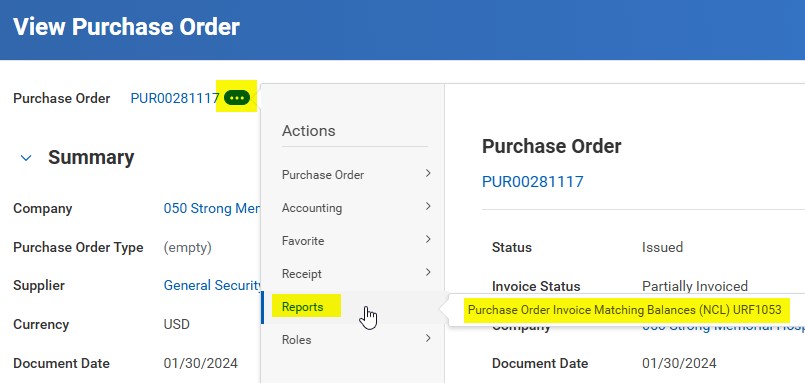Click the Summary section heading
Screen dimensions: 805x383
click(91, 158)
